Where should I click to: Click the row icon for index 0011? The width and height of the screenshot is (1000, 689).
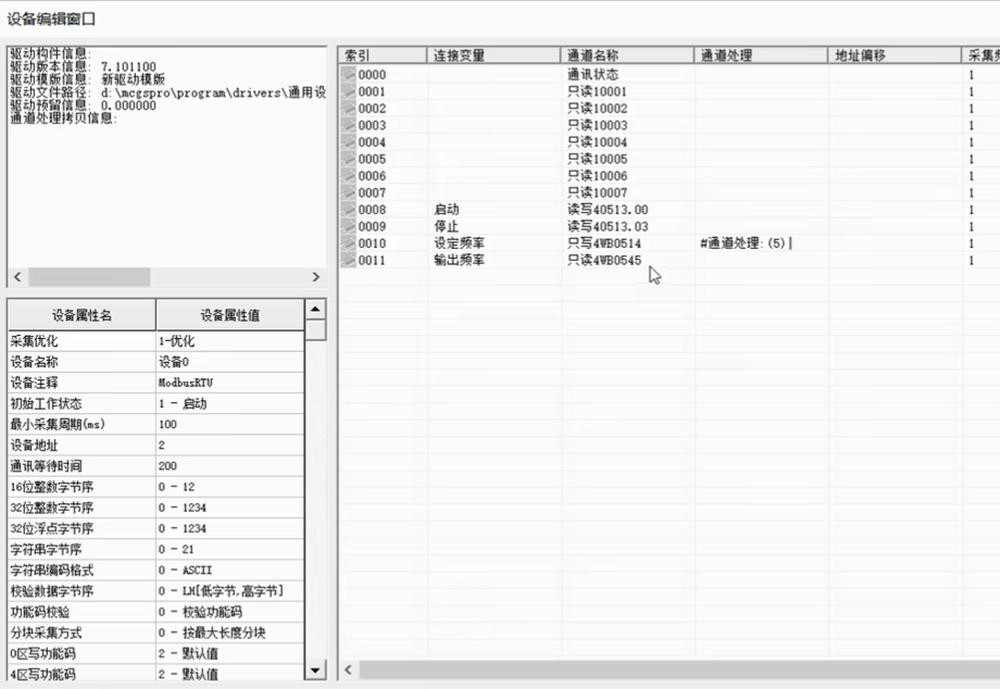[x=348, y=261]
